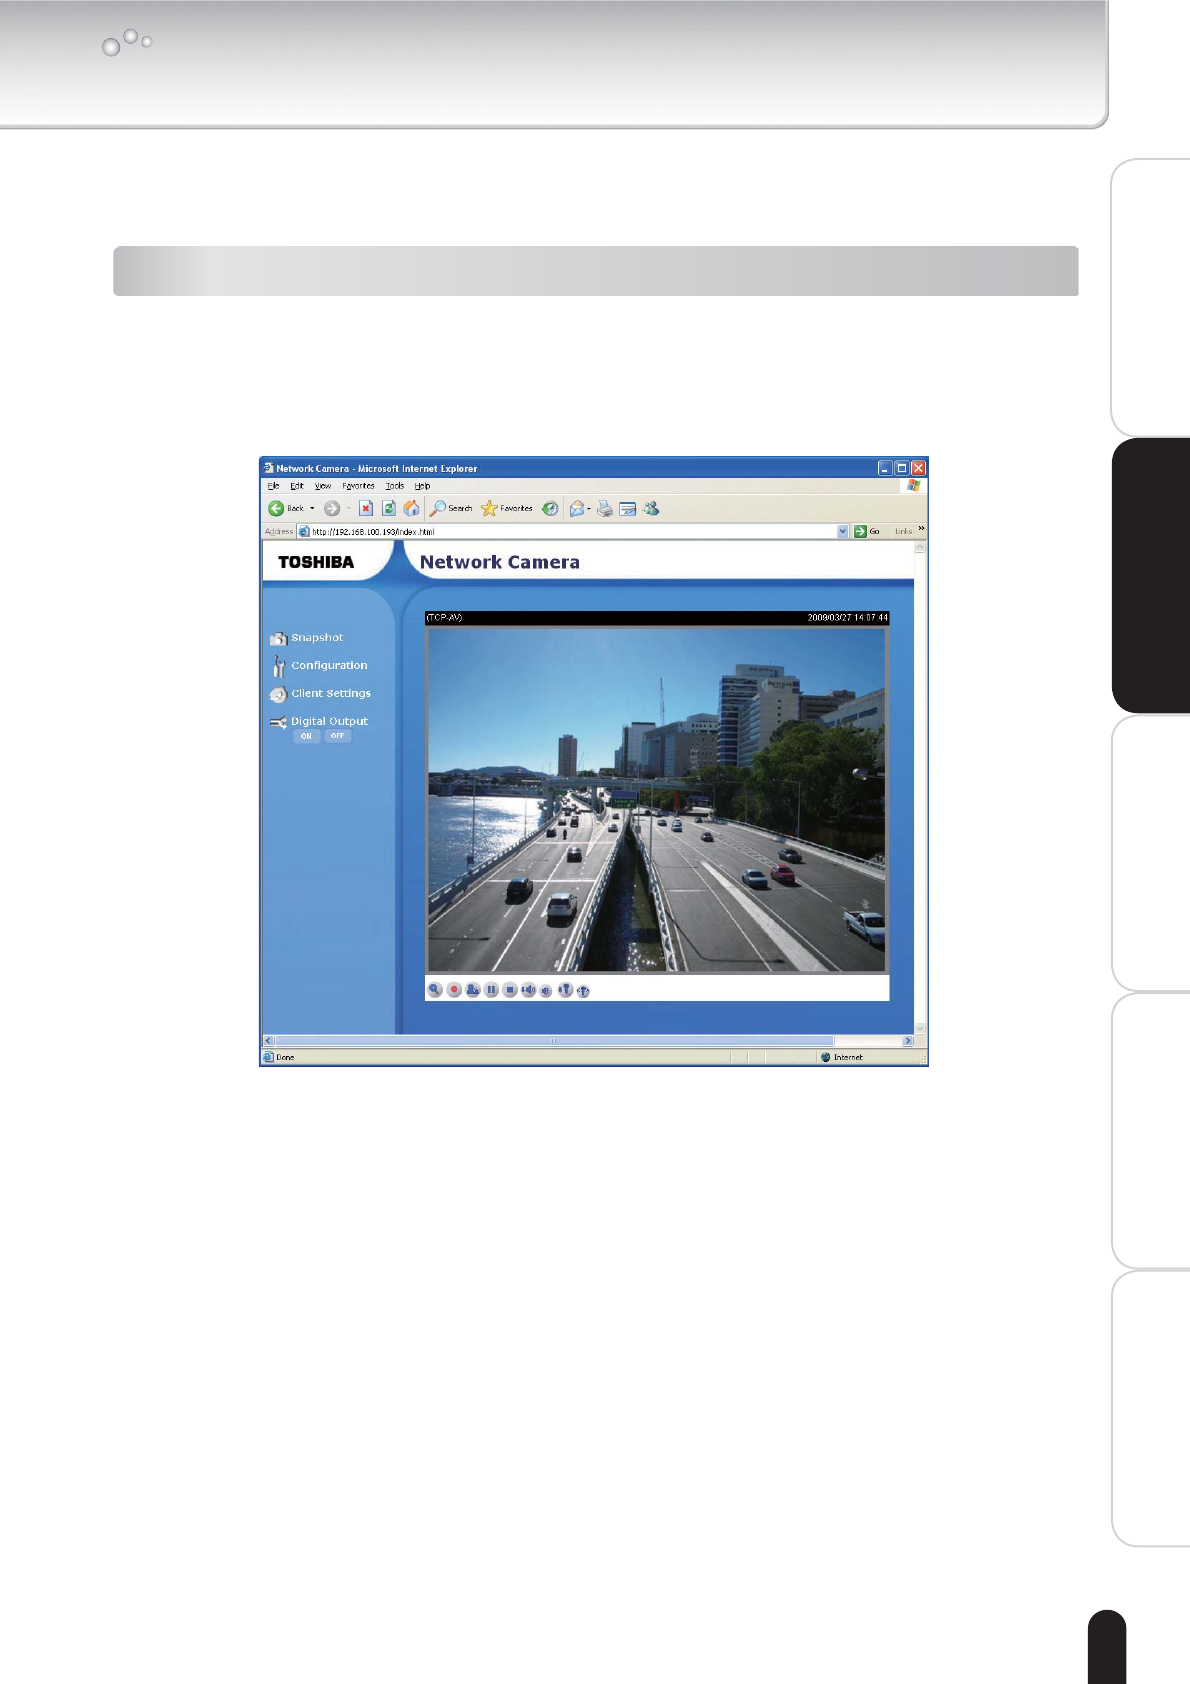Click the Digital zoom magnifier icon below video
The image size is (1190, 1684).
[435, 990]
